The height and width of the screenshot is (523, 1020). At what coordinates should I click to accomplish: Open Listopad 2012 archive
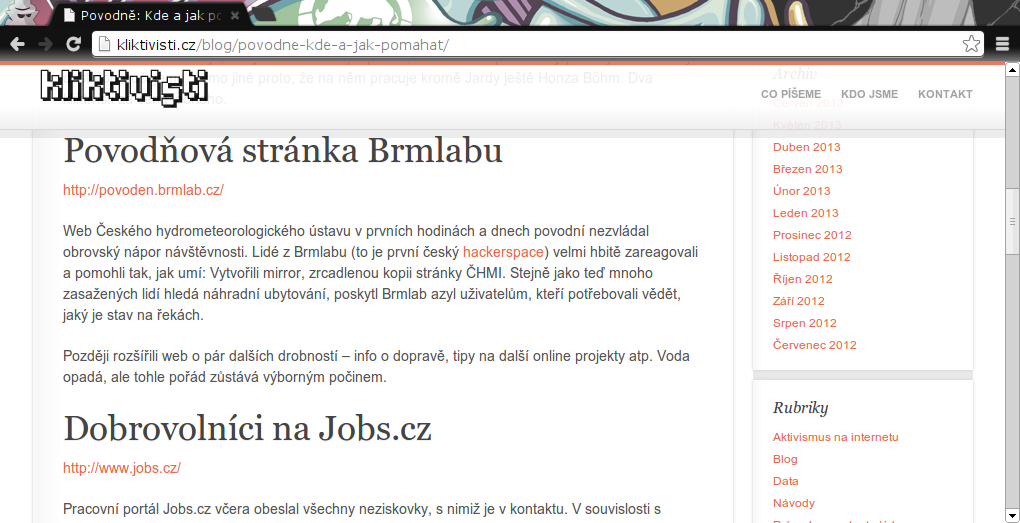(811, 258)
